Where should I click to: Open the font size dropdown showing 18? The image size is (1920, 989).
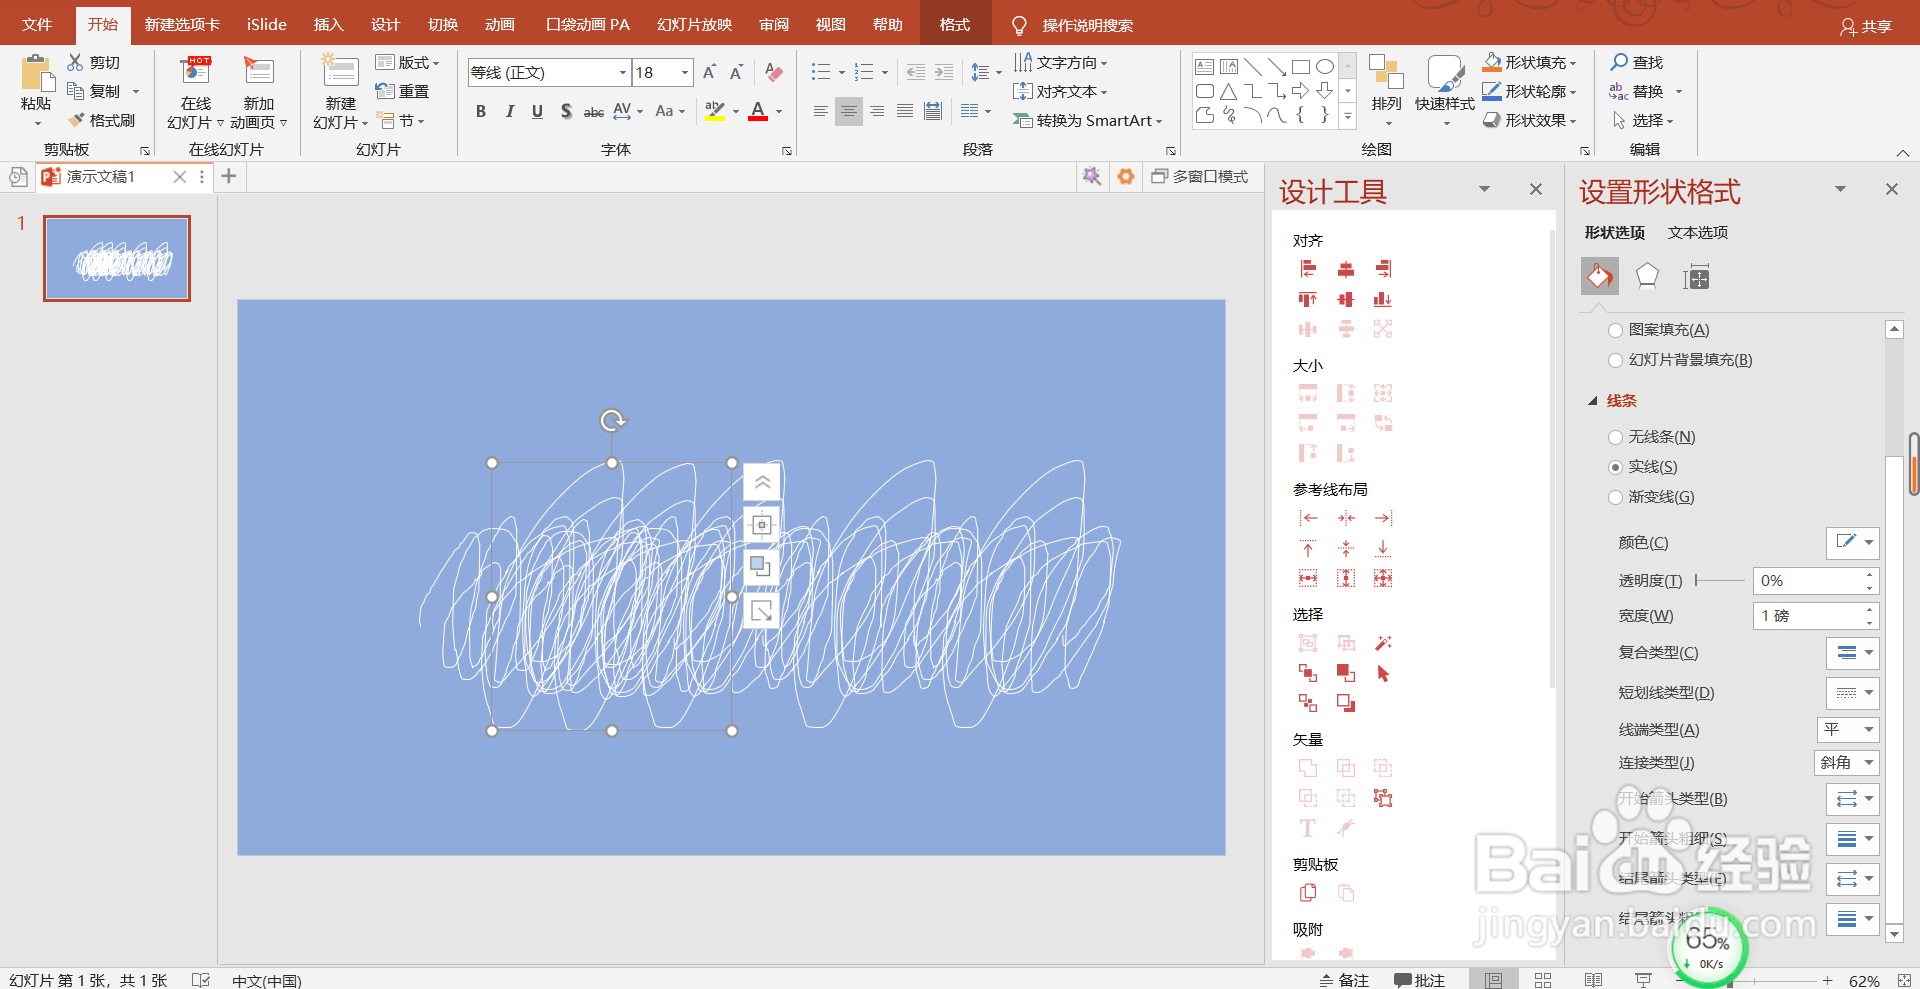(685, 72)
